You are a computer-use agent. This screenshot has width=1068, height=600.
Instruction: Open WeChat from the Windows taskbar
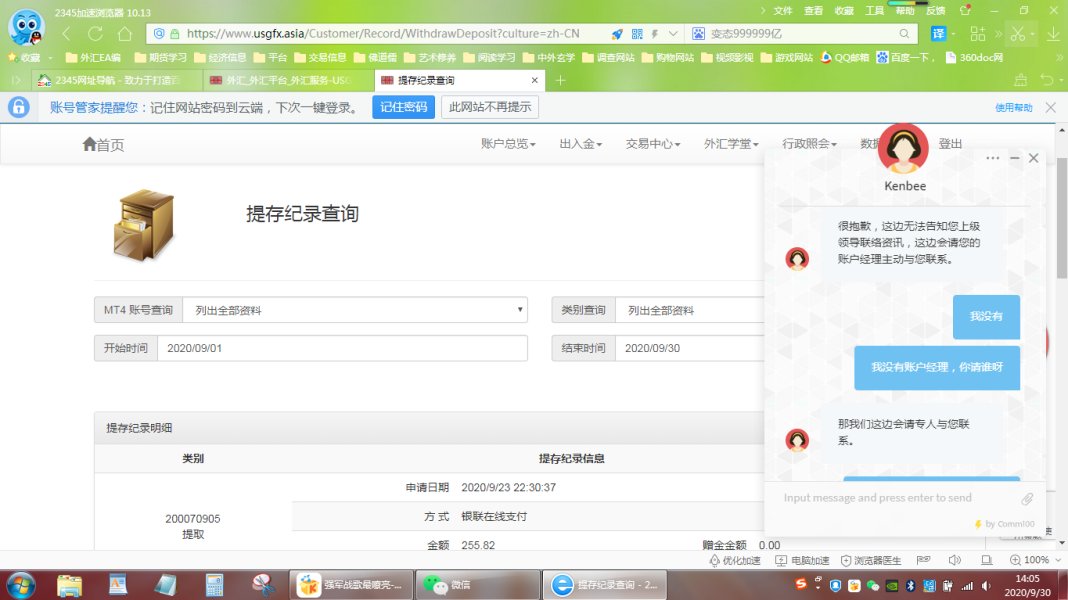[447, 584]
